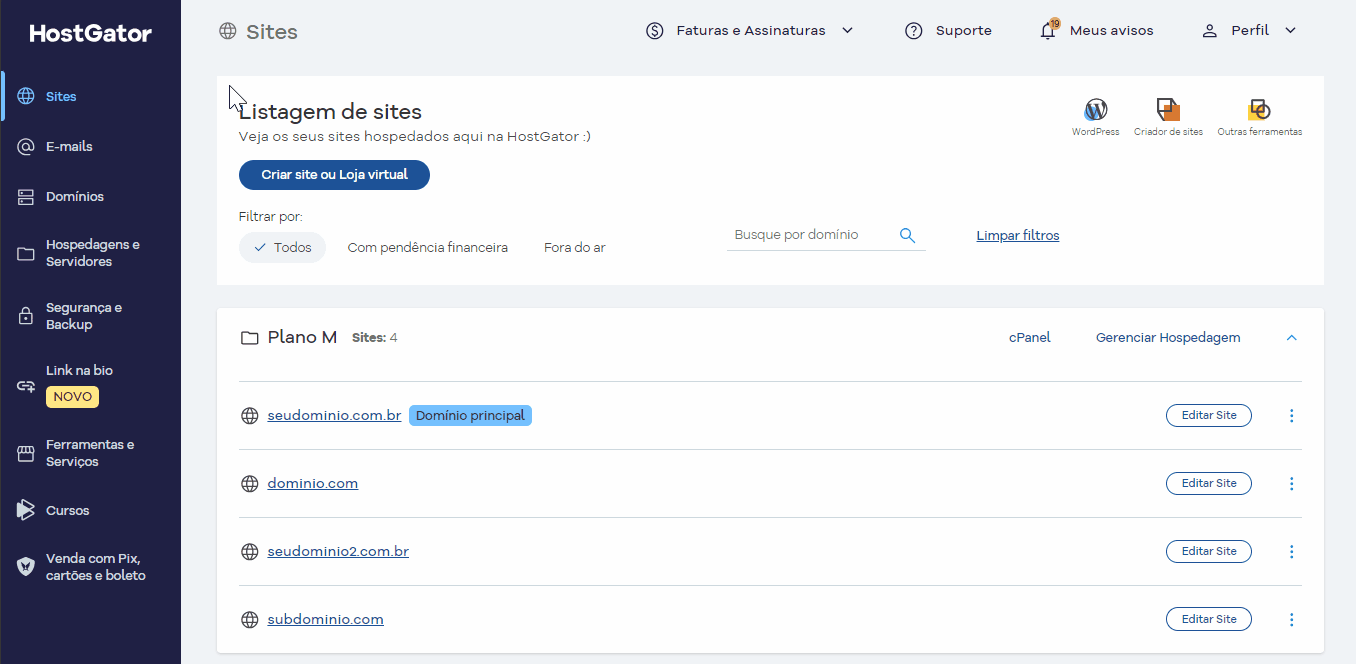The width and height of the screenshot is (1356, 664).
Task: Expand the Perfil dropdown arrow
Action: (1290, 31)
